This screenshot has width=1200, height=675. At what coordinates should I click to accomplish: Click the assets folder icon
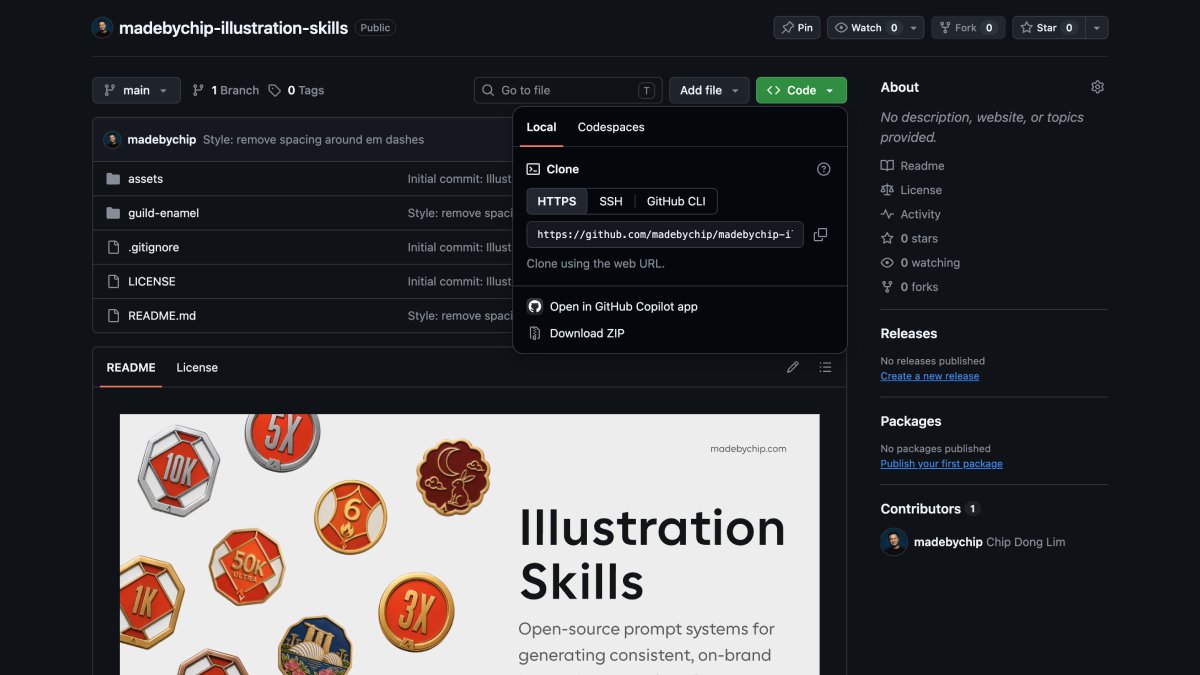tap(113, 179)
